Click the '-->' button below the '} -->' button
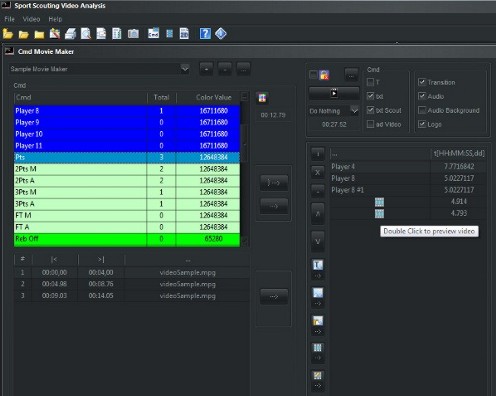Screen dimensions: 496x396 point(274,206)
